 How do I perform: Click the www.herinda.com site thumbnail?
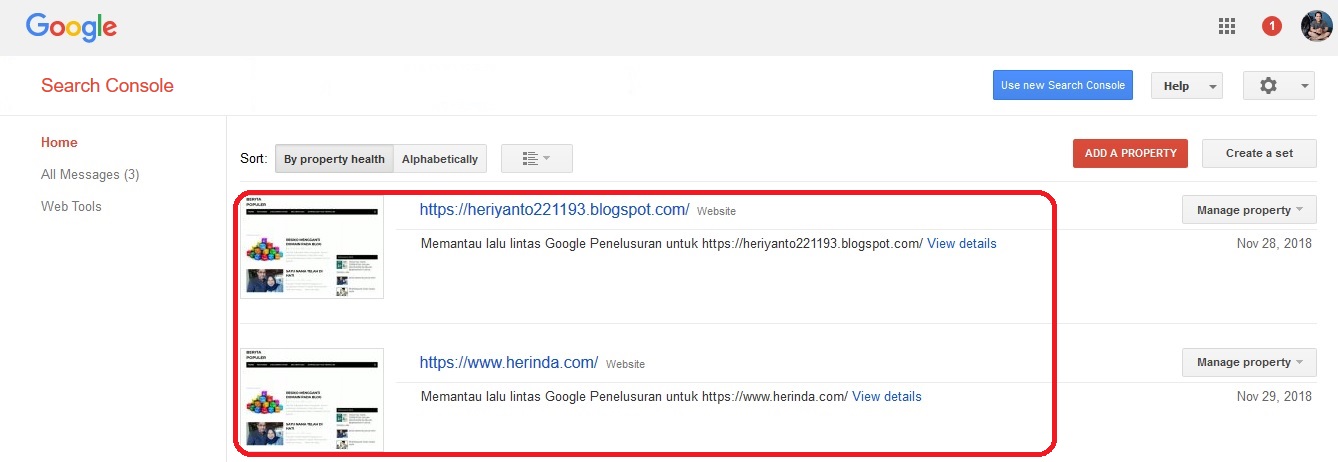click(312, 399)
